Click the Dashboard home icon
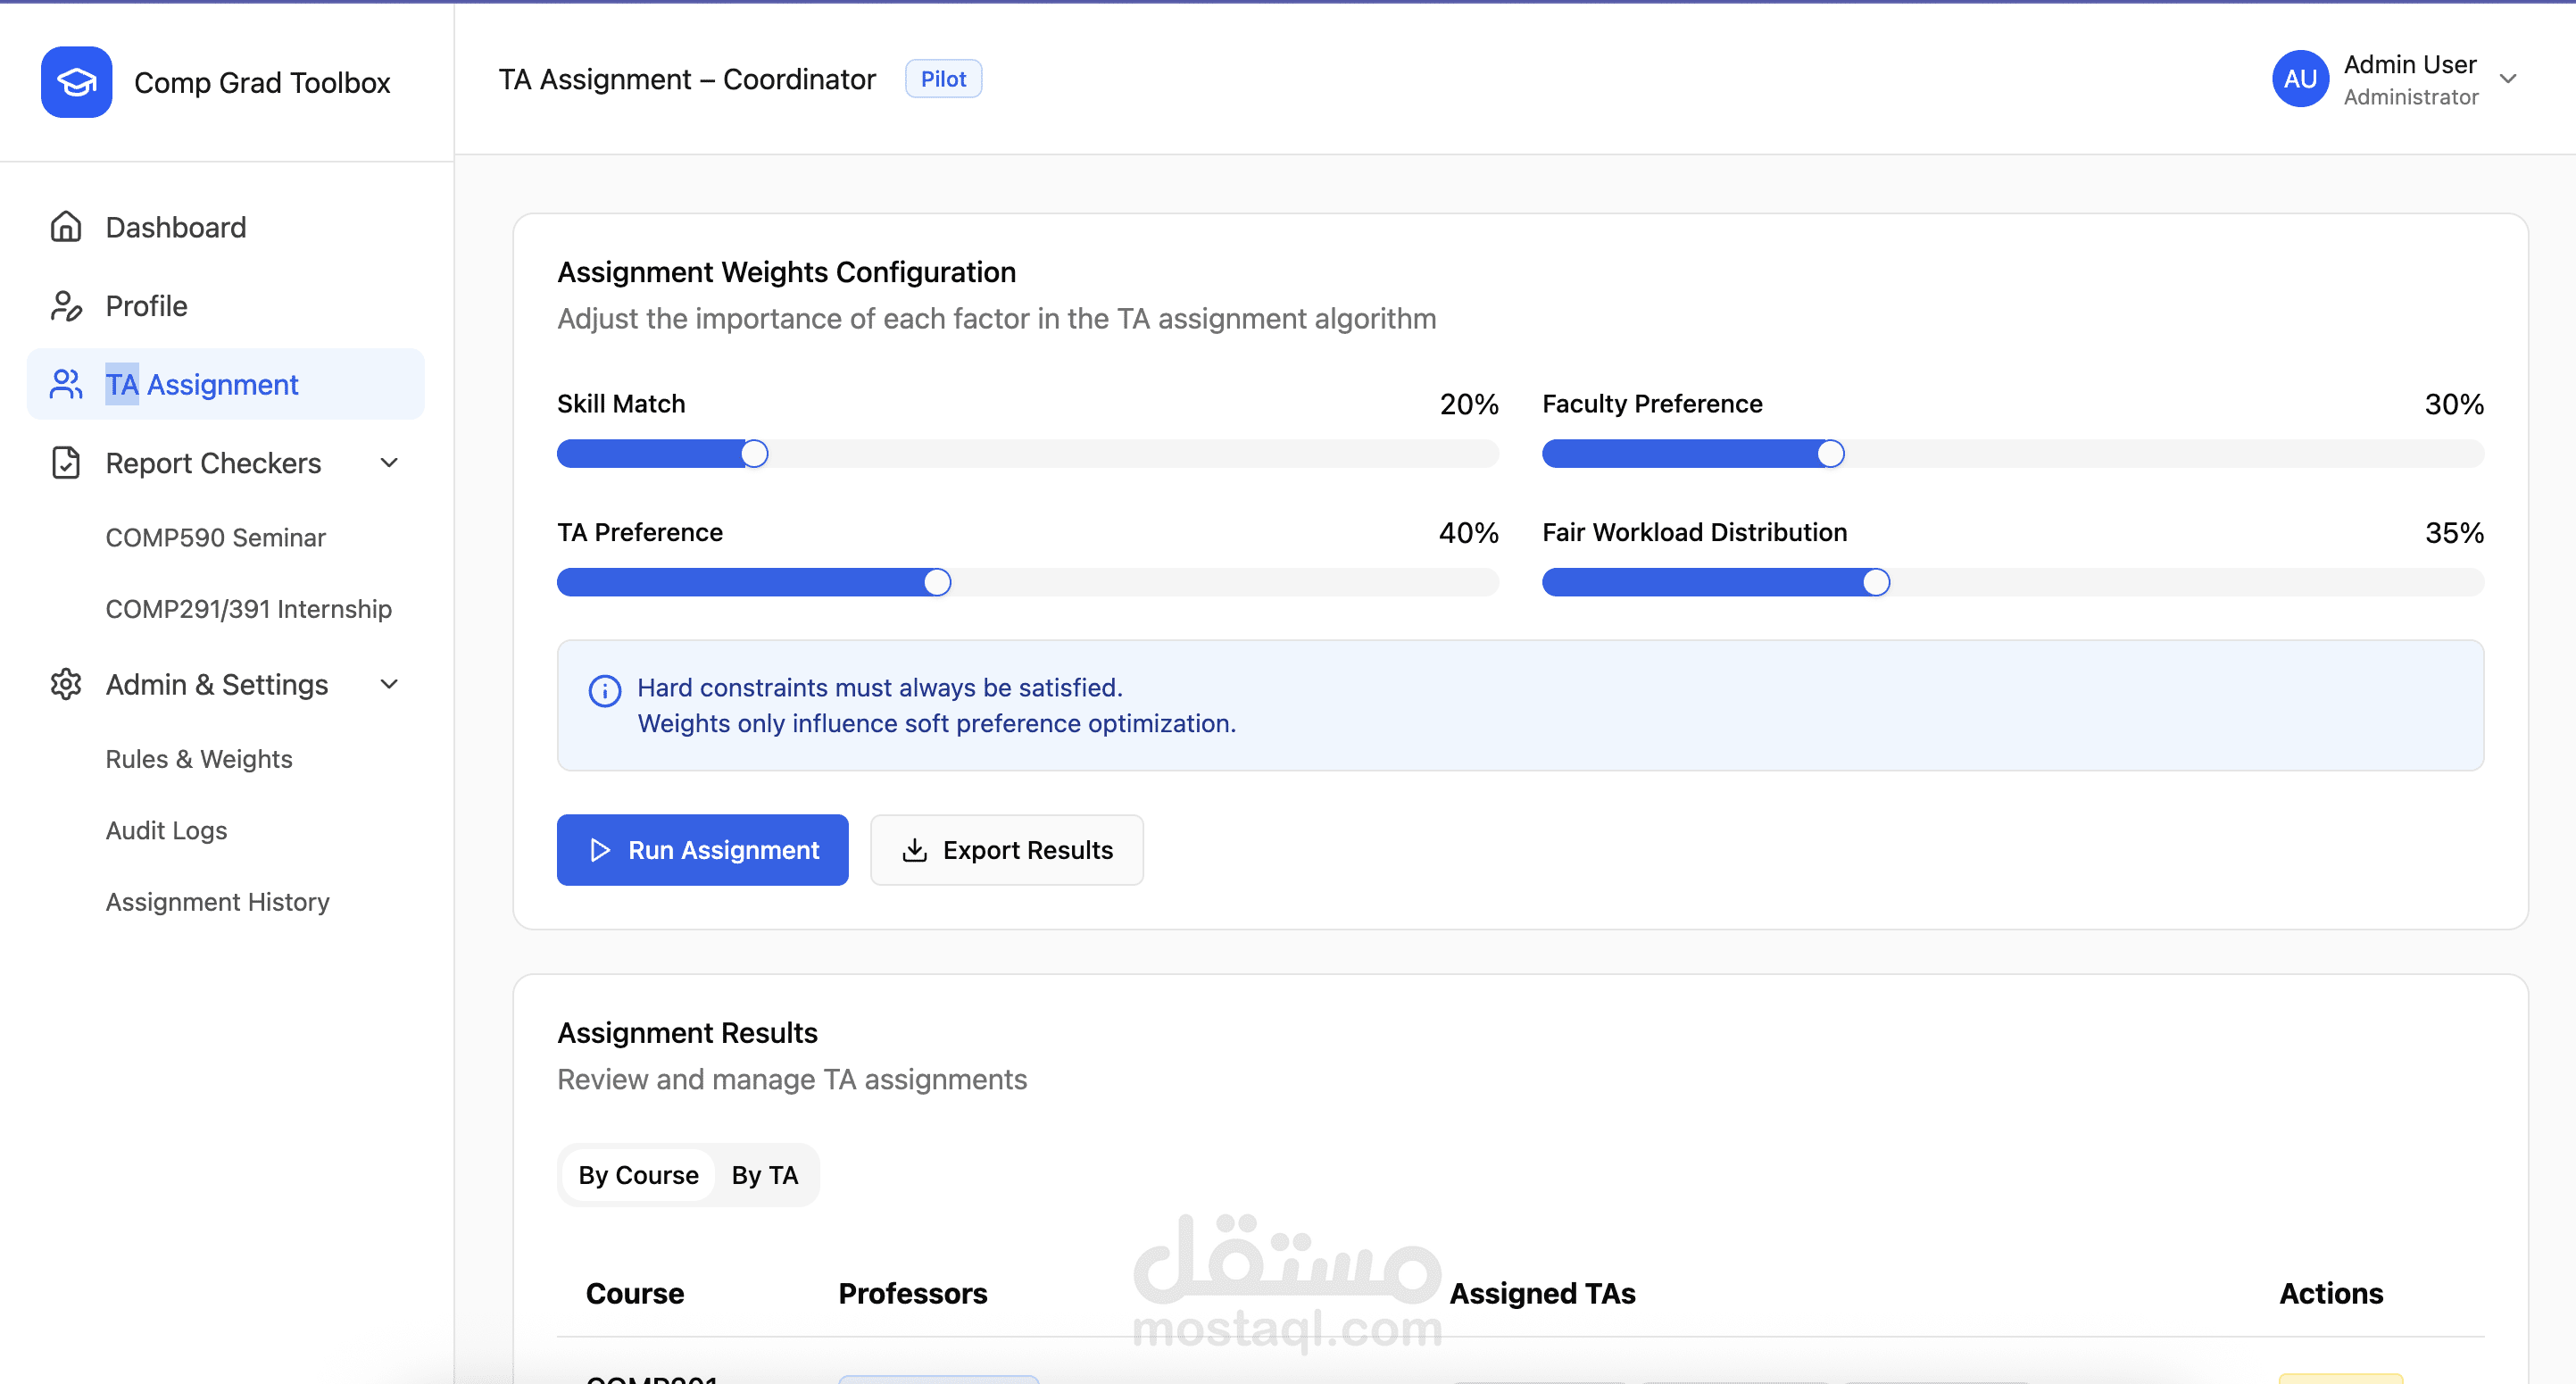2576x1384 pixels. point(66,227)
